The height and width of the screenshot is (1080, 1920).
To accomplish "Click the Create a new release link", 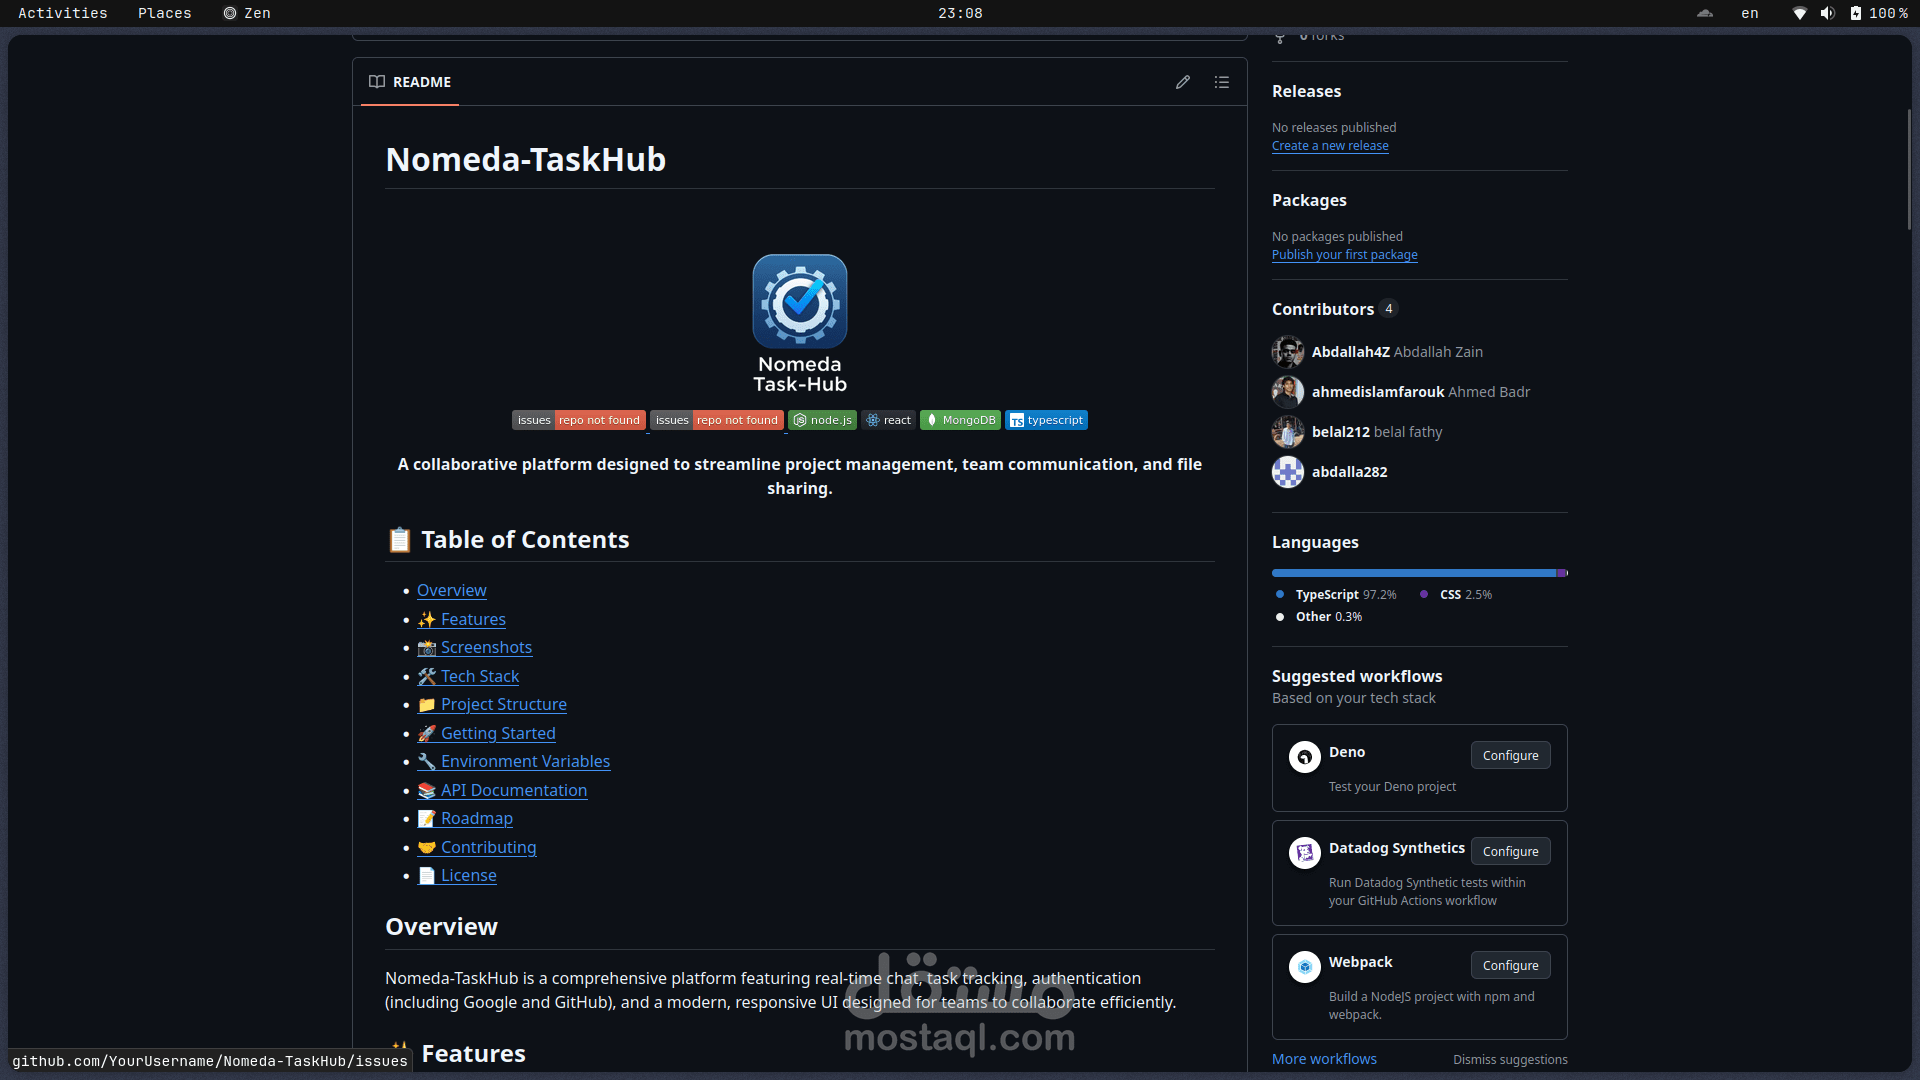I will (x=1330, y=146).
